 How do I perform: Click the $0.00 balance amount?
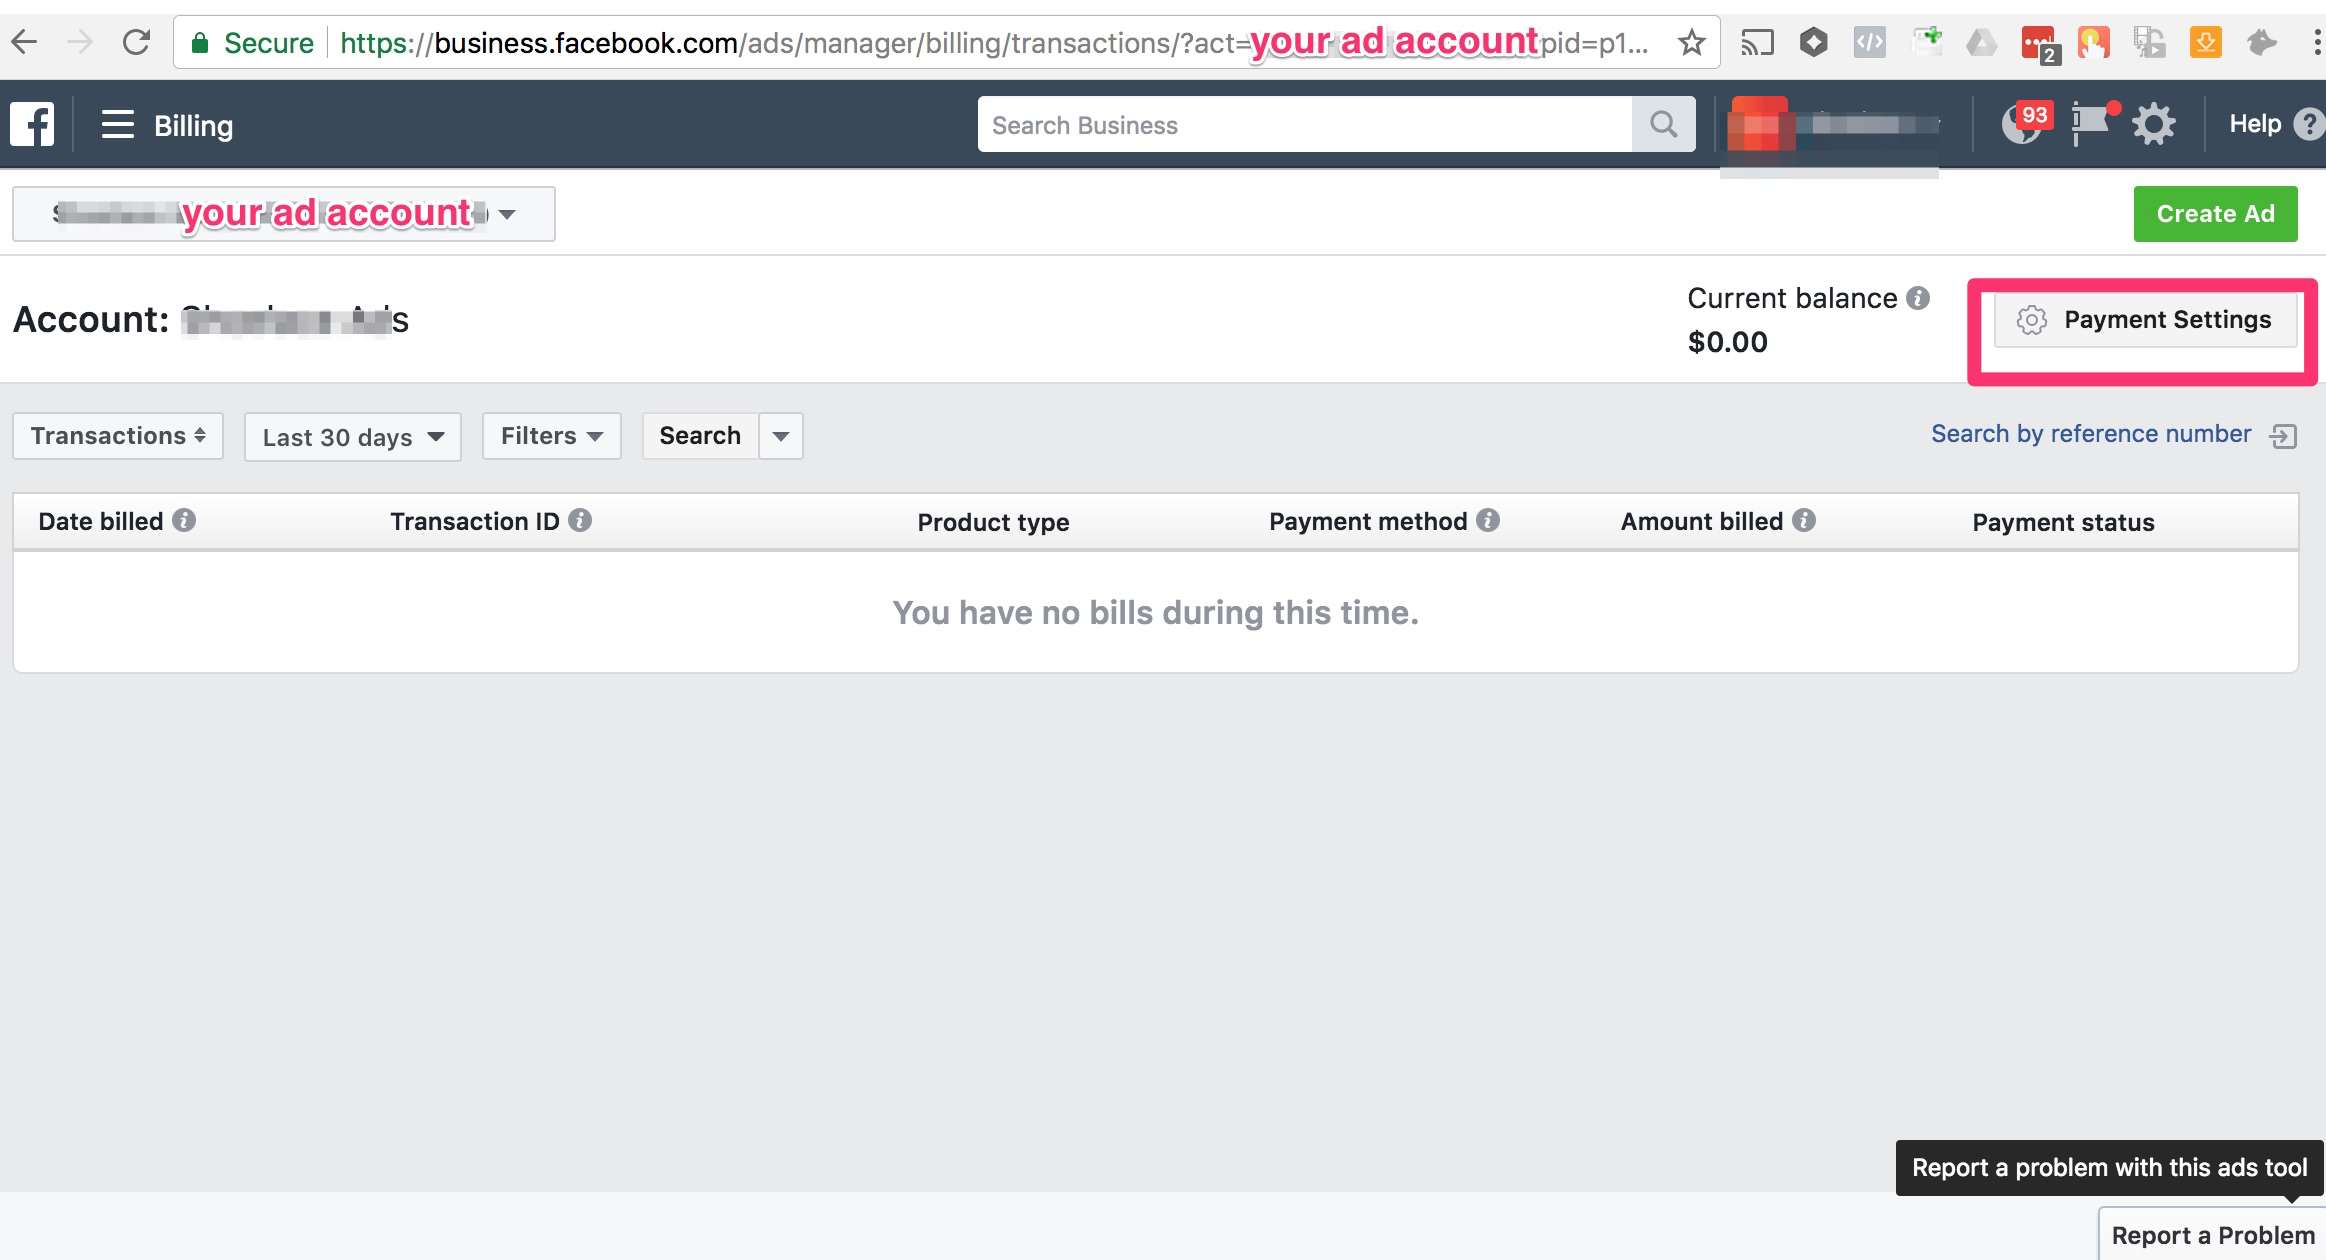coord(1728,342)
